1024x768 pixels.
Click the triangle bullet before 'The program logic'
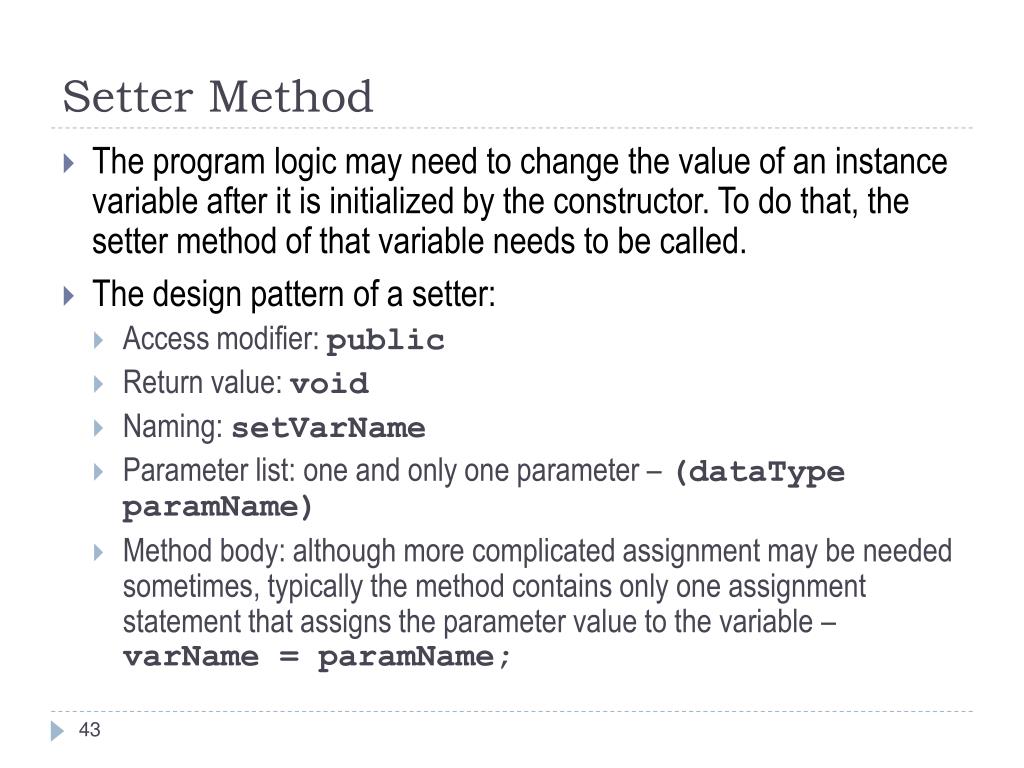point(69,163)
